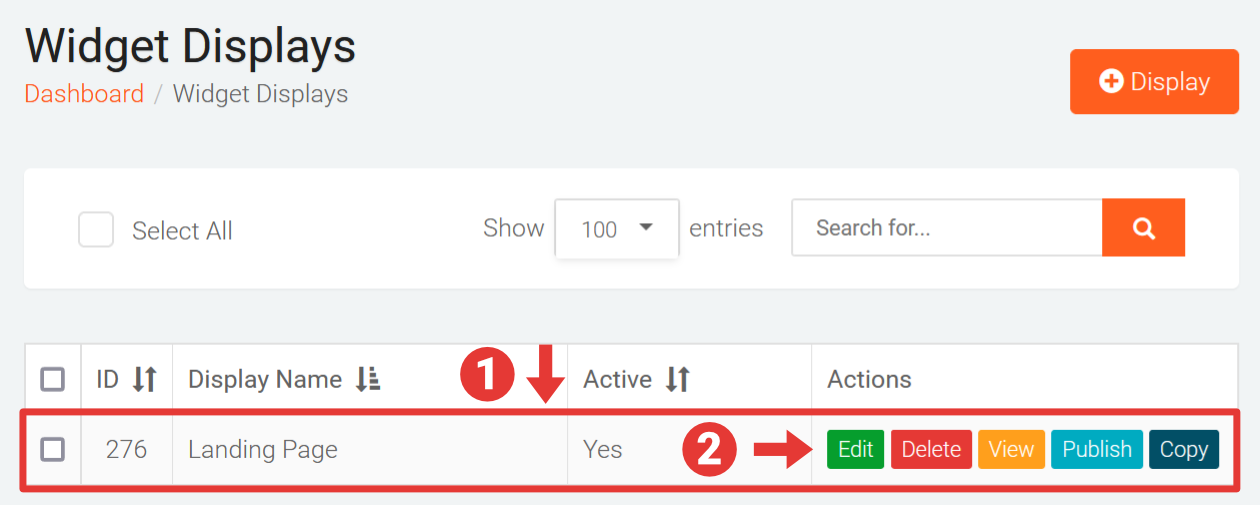Go to the Dashboard breadcrumb link
This screenshot has width=1260, height=505.
tap(84, 94)
